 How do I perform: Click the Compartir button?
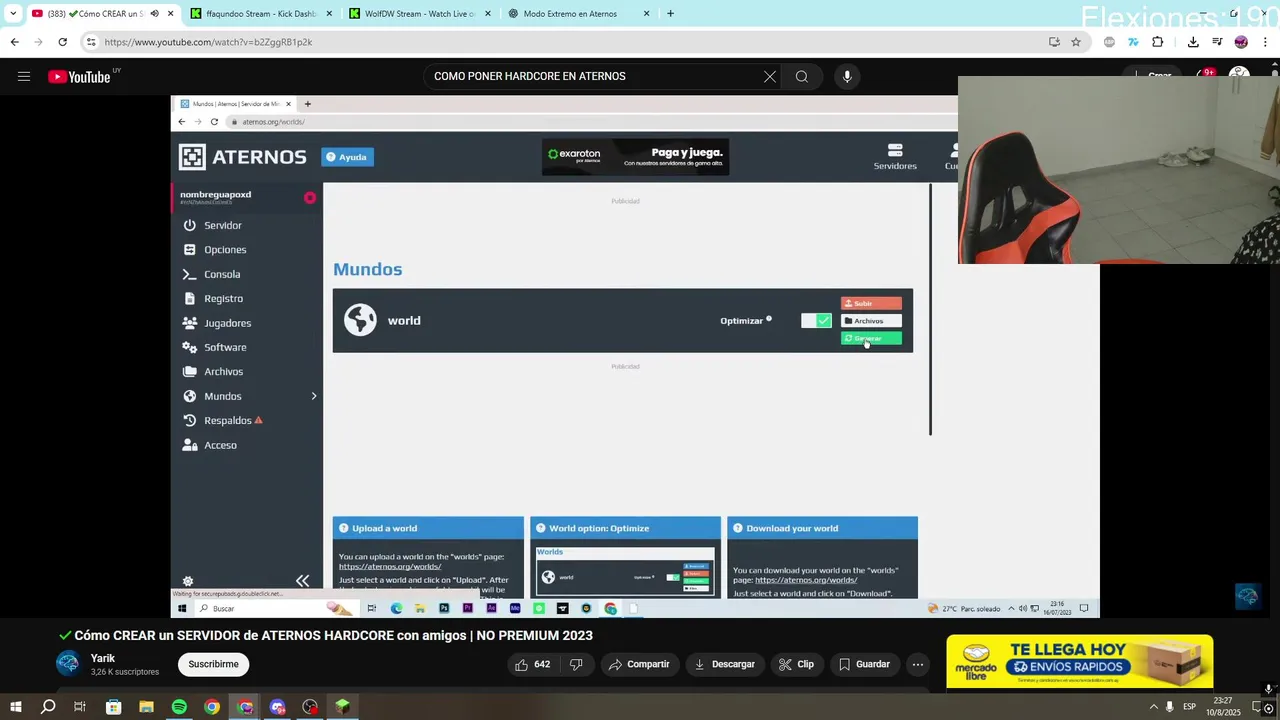pyautogui.click(x=639, y=664)
